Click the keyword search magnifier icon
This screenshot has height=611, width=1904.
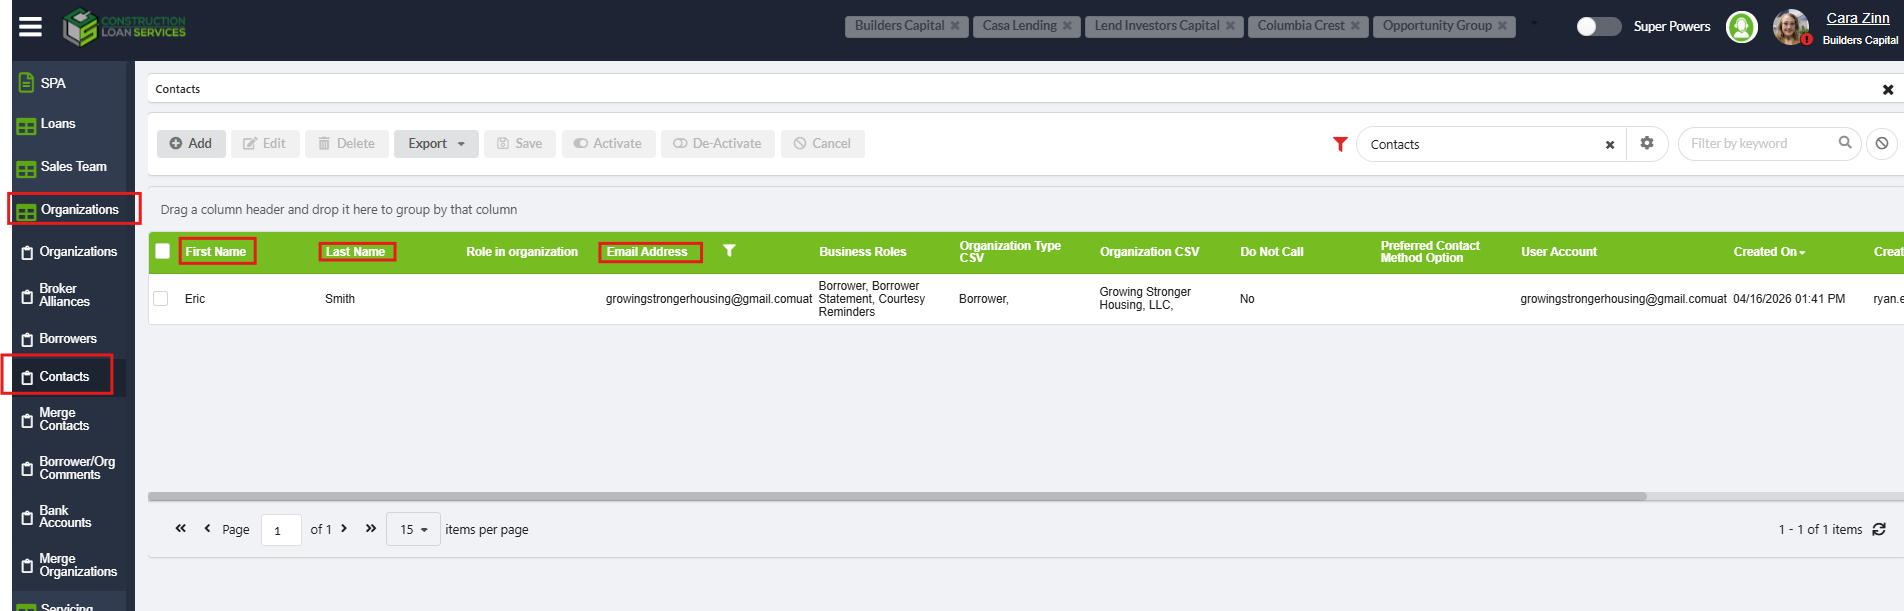point(1845,143)
